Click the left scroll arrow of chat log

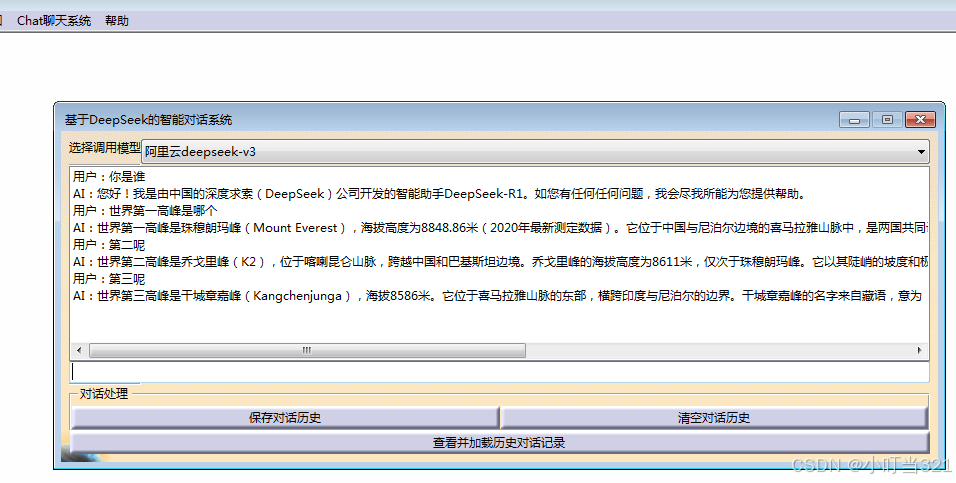pyautogui.click(x=79, y=350)
